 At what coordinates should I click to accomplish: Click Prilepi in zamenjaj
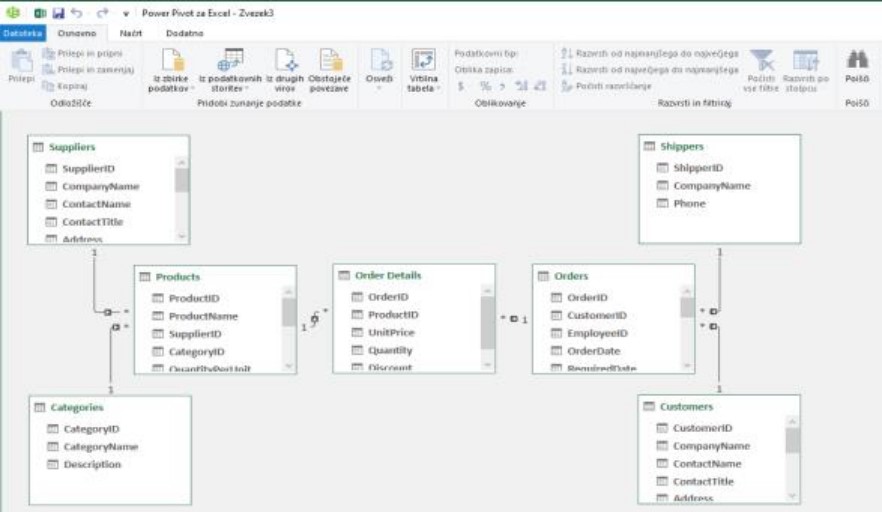click(88, 70)
